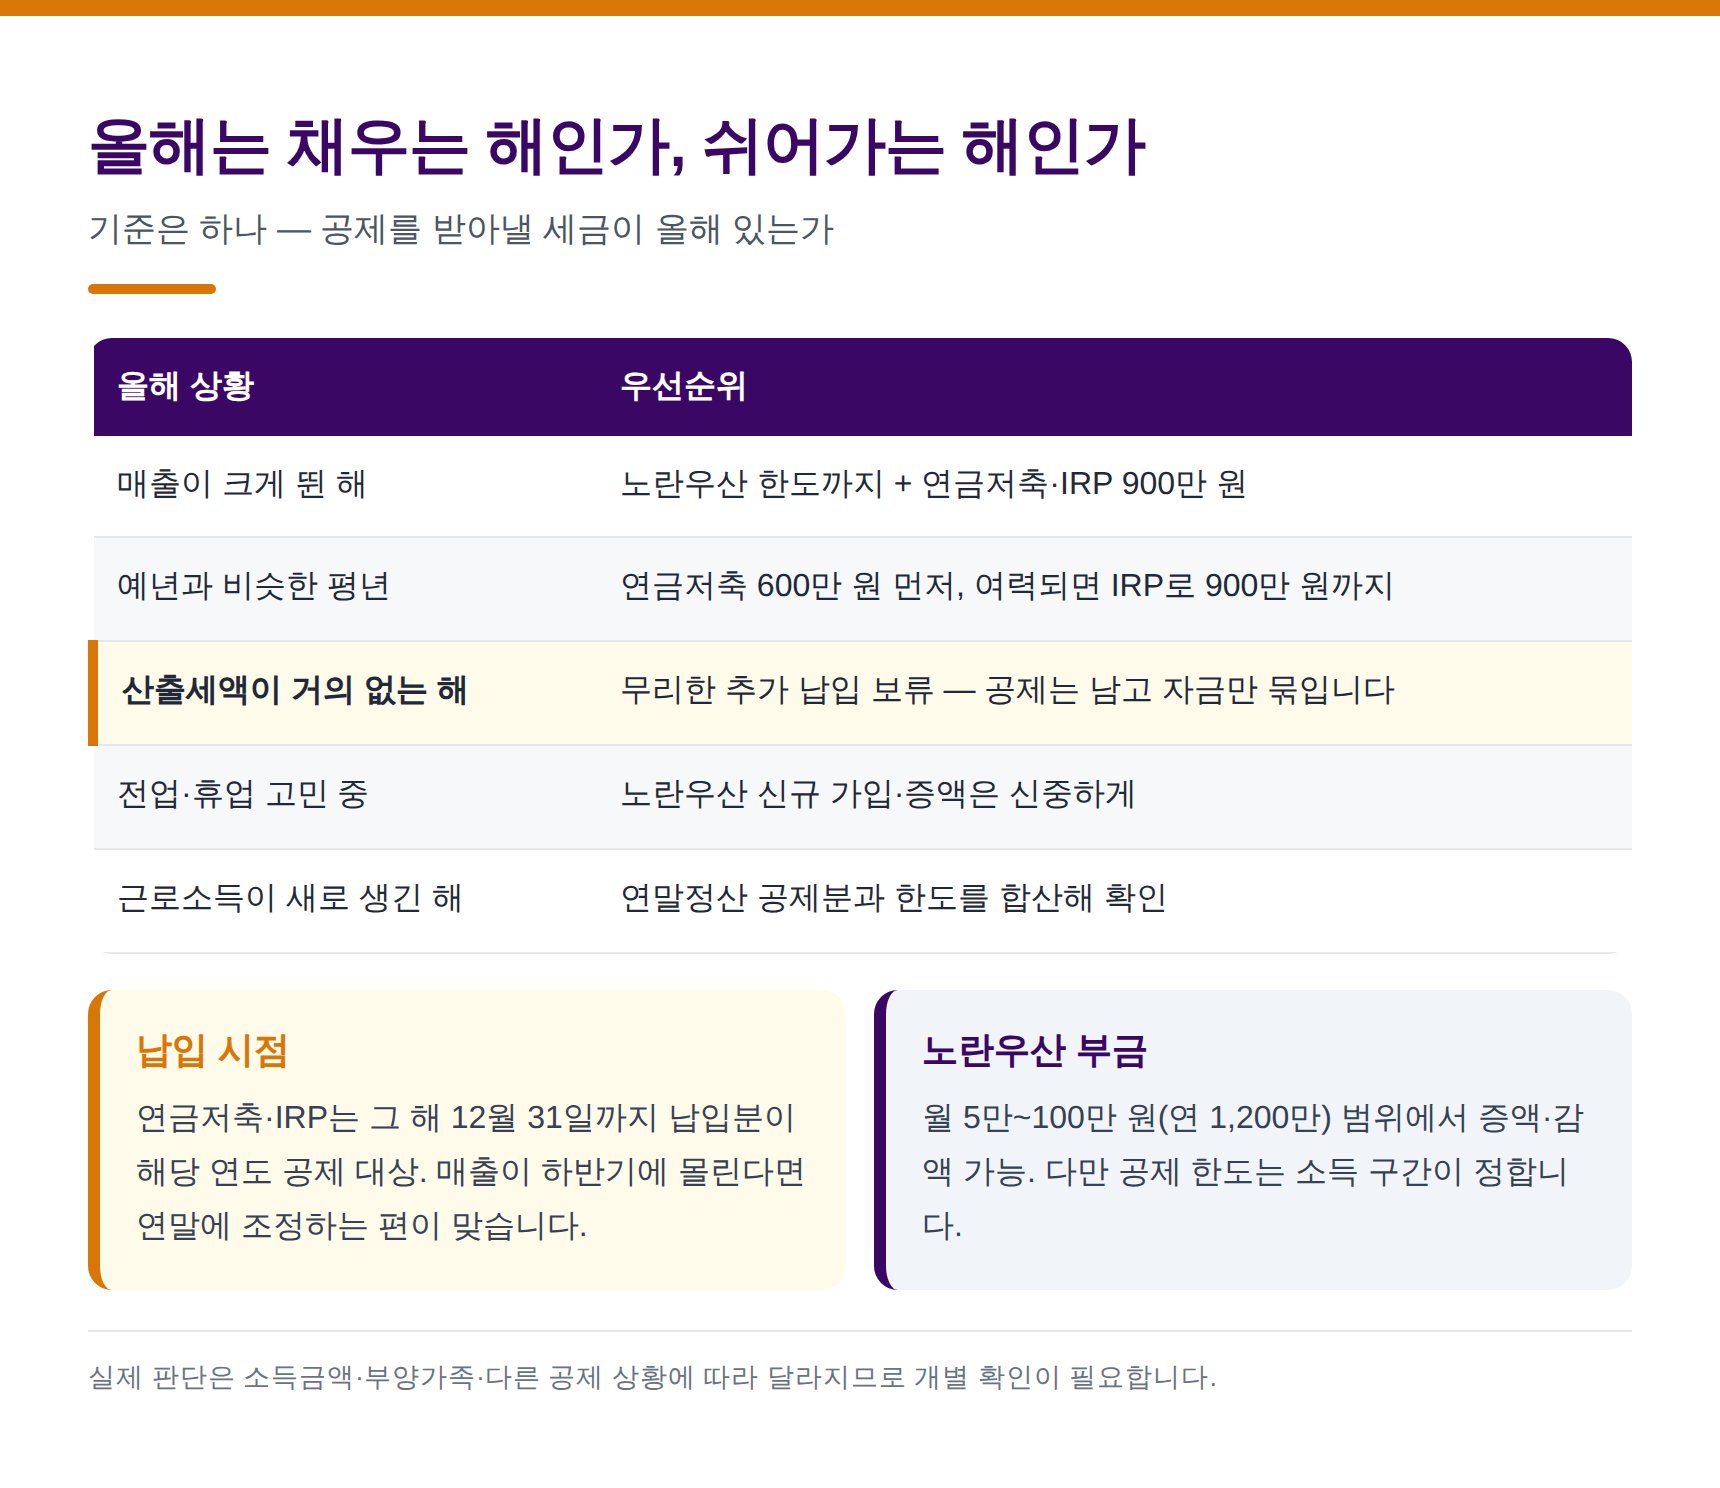Viewport: 1720px width, 1488px height.
Task: Click the card text starting '월 5만~100만 원(연 1,200만)'
Action: pyautogui.click(x=1253, y=1171)
